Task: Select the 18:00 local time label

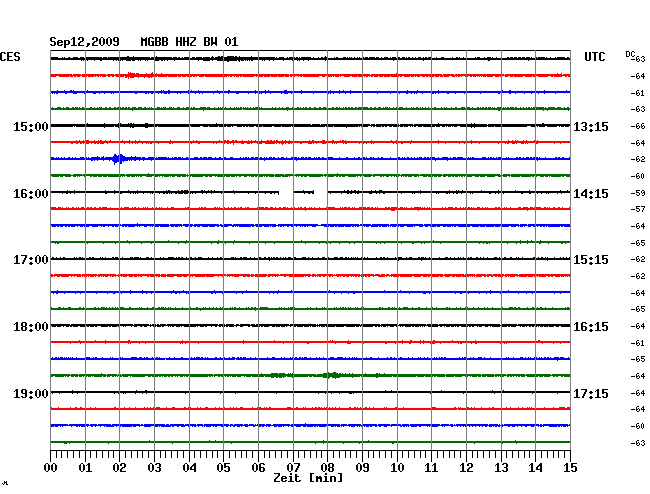Action: click(x=31, y=327)
